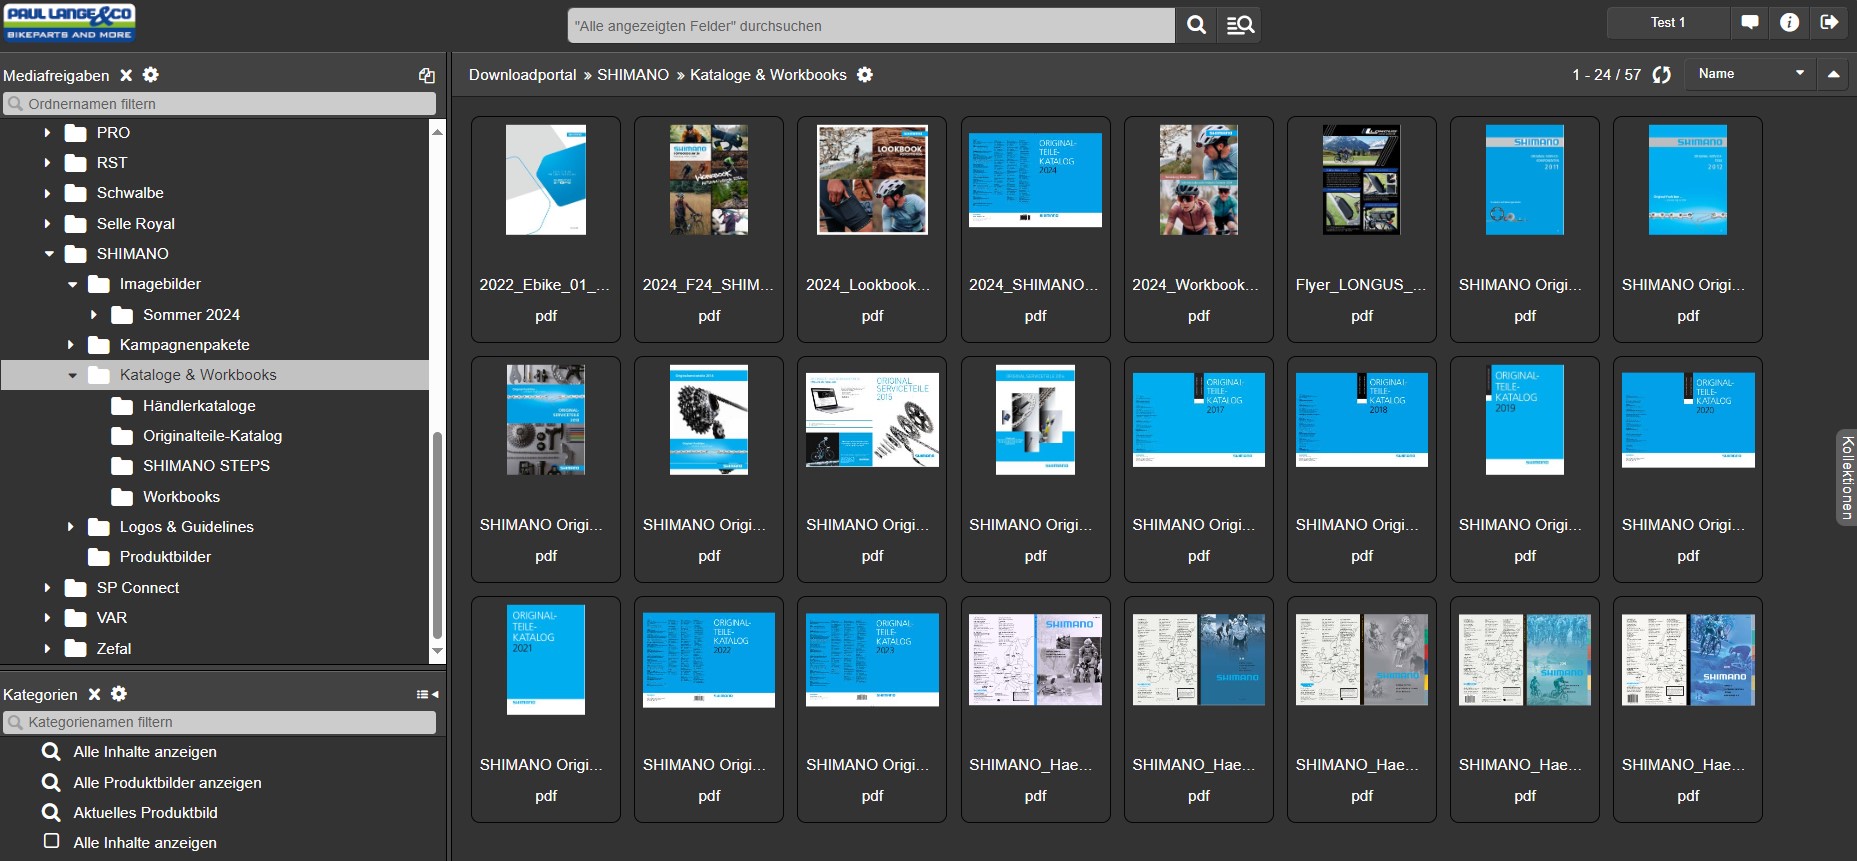Toggle ascending sort order arrow
The height and width of the screenshot is (861, 1857).
1833,74
